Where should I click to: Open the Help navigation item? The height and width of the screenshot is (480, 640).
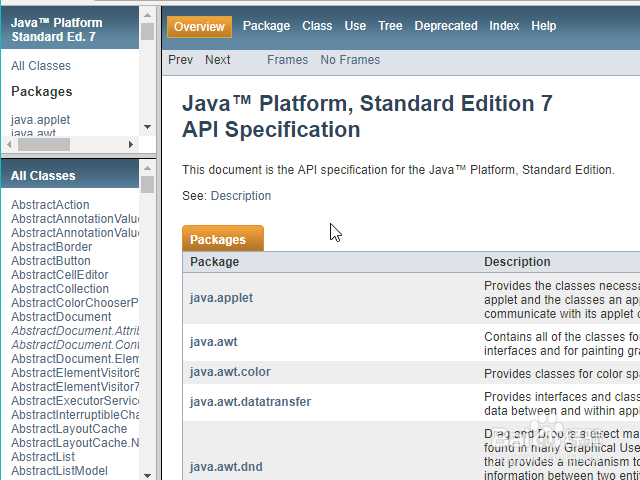tap(544, 26)
